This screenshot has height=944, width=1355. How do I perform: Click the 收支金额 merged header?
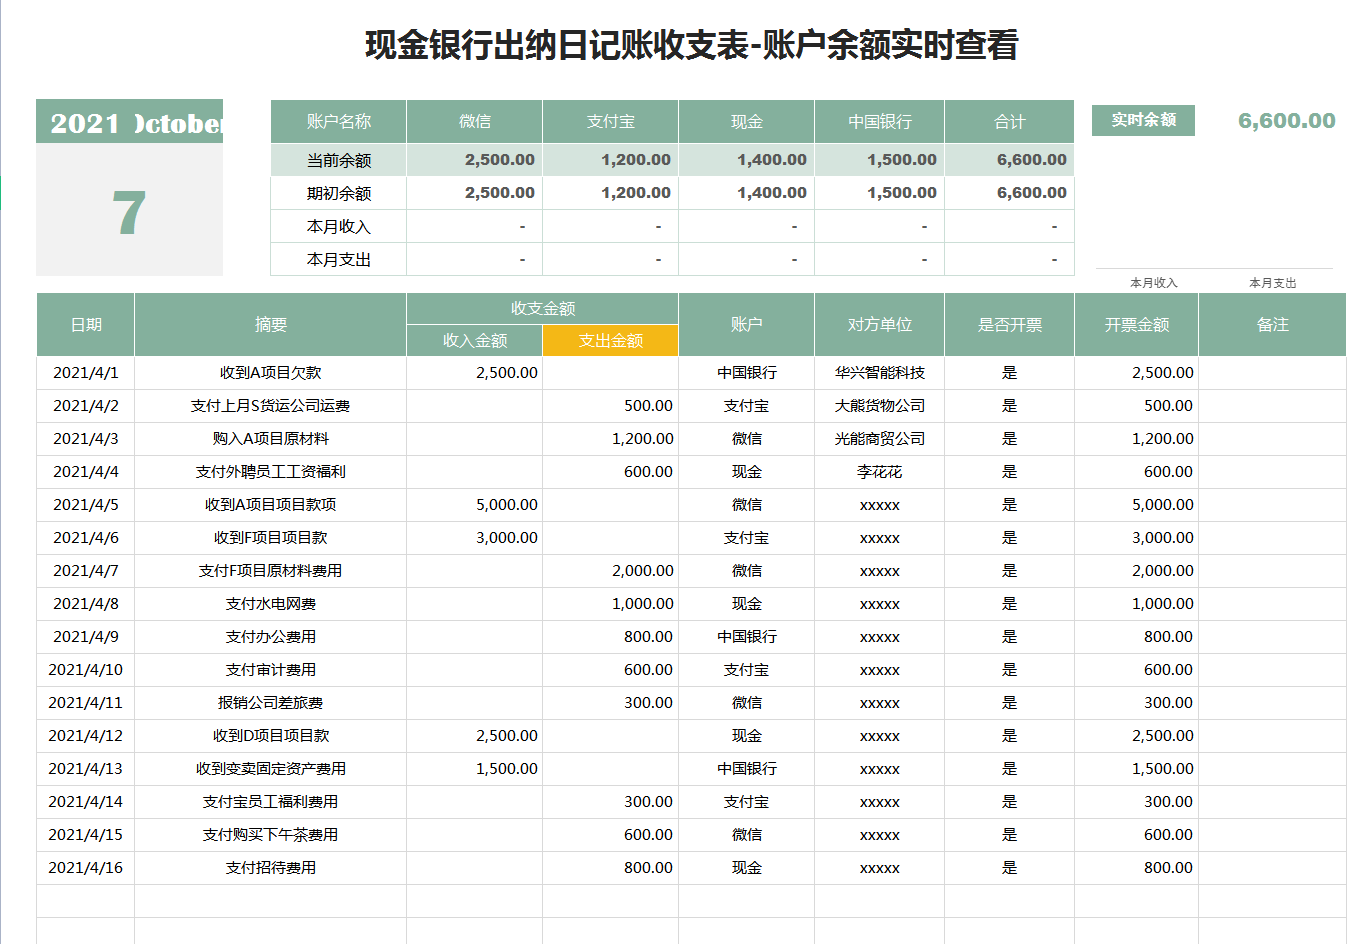pos(542,308)
